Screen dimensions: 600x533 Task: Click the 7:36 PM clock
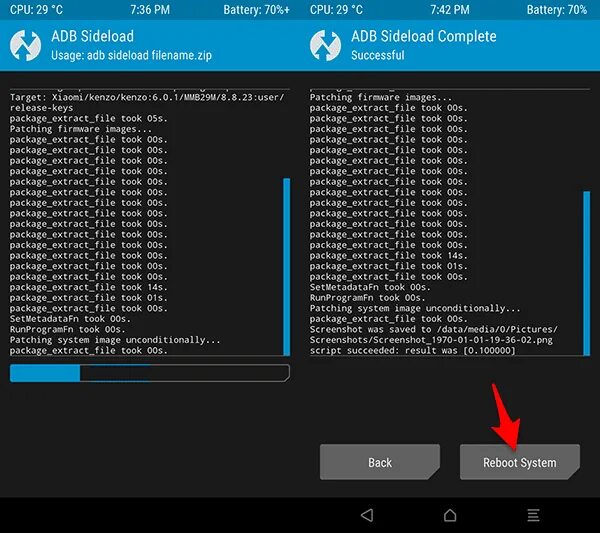point(150,10)
